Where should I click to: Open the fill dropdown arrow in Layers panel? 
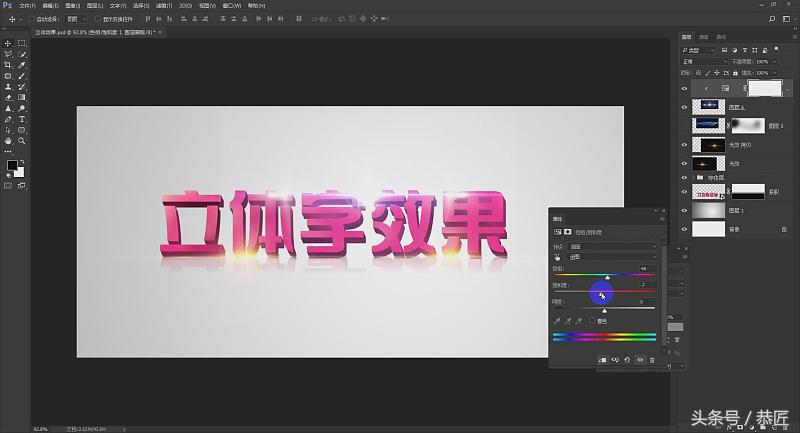[x=774, y=73]
